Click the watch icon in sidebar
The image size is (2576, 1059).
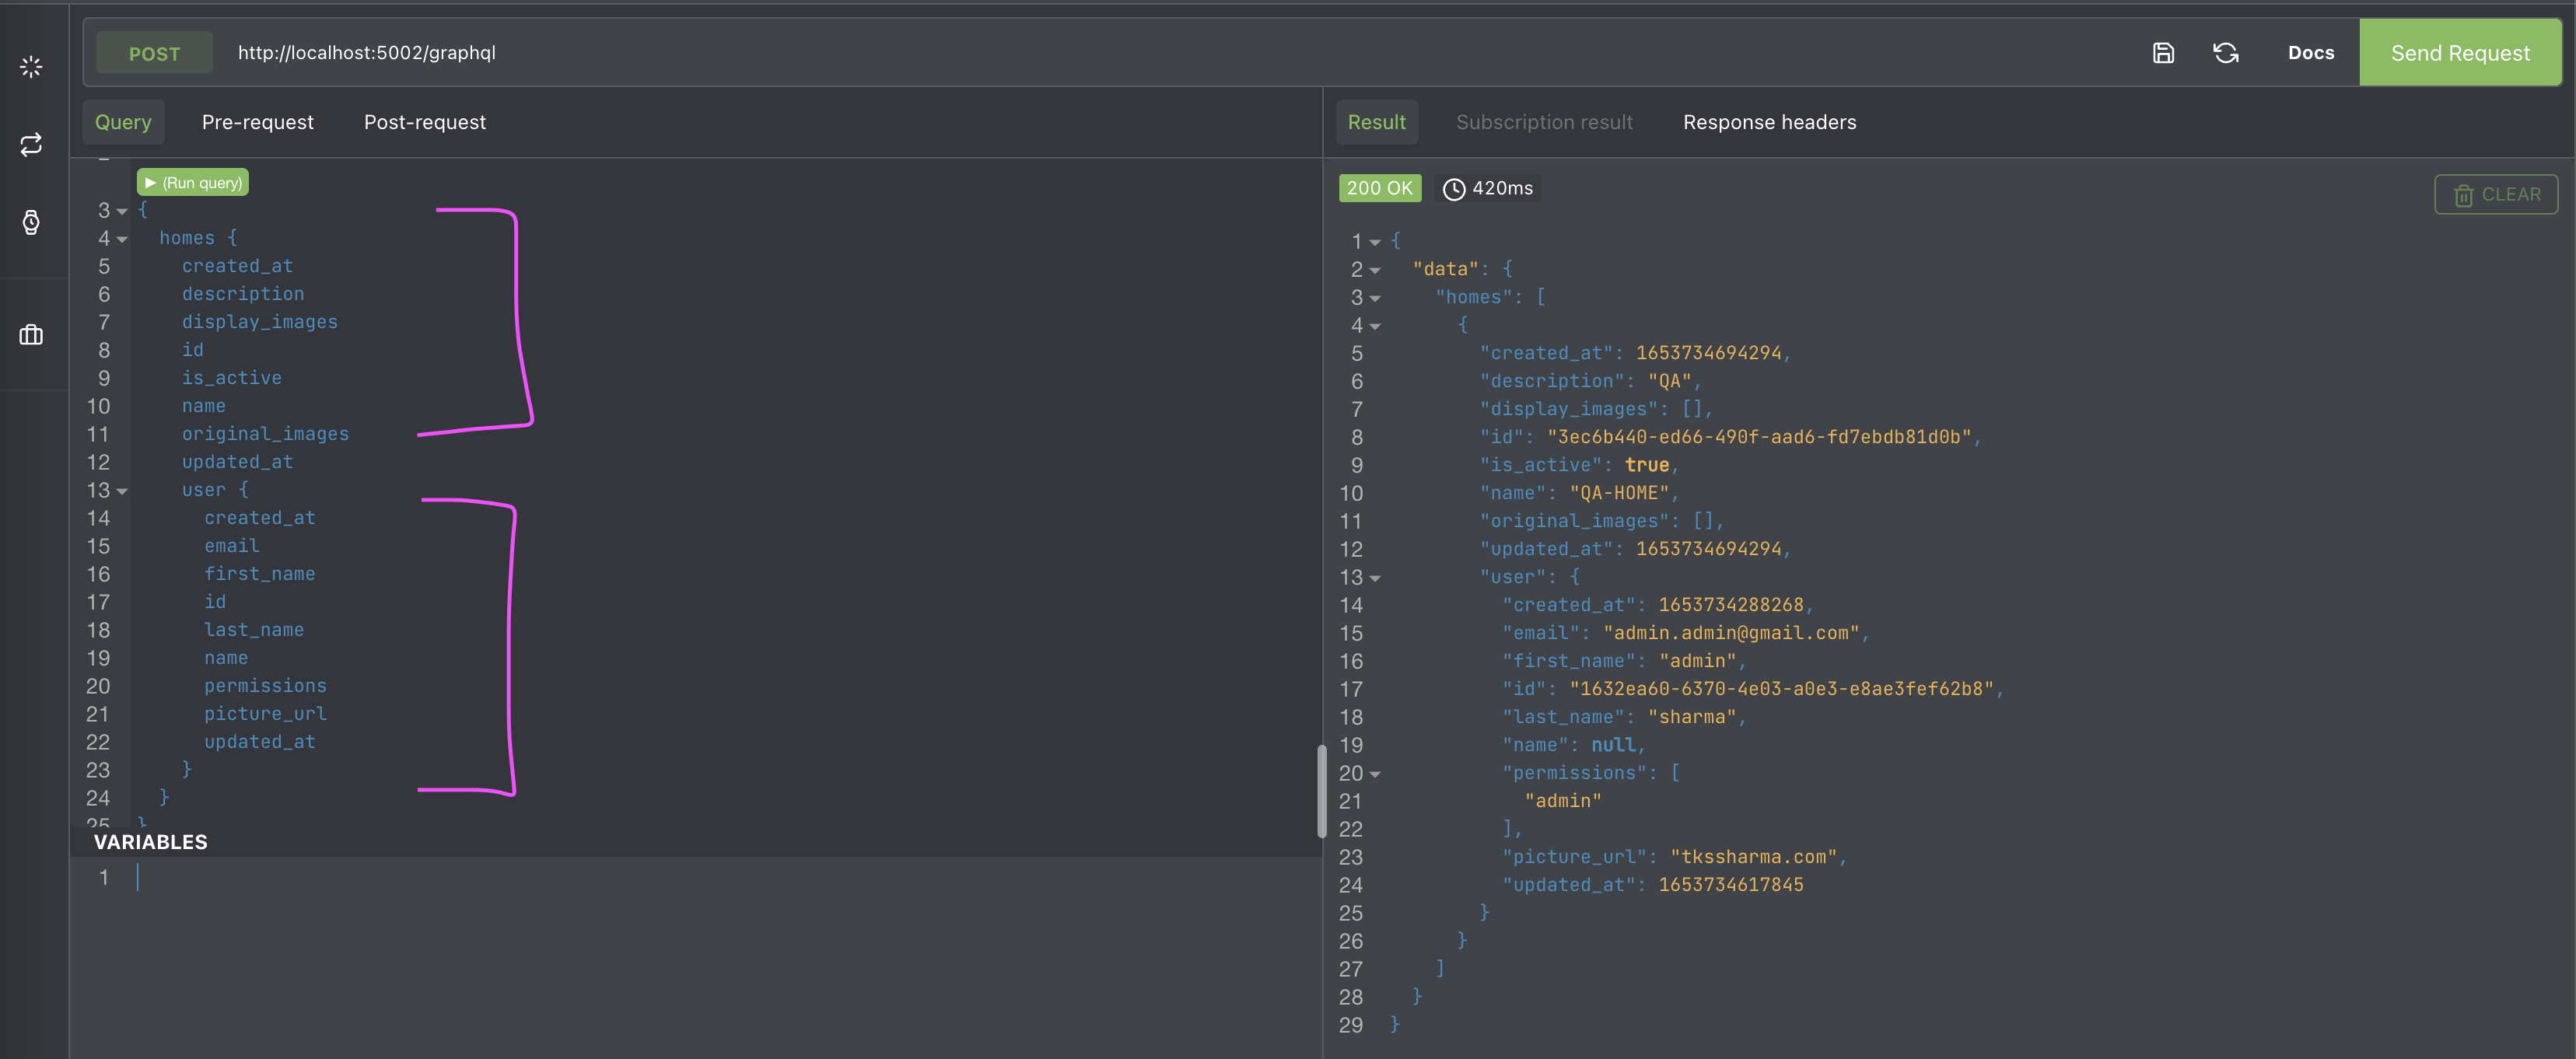[31, 222]
